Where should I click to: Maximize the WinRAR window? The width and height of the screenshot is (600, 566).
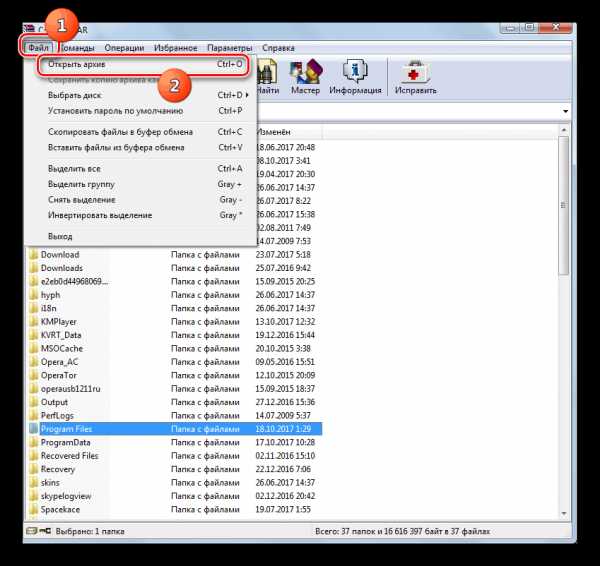529,28
